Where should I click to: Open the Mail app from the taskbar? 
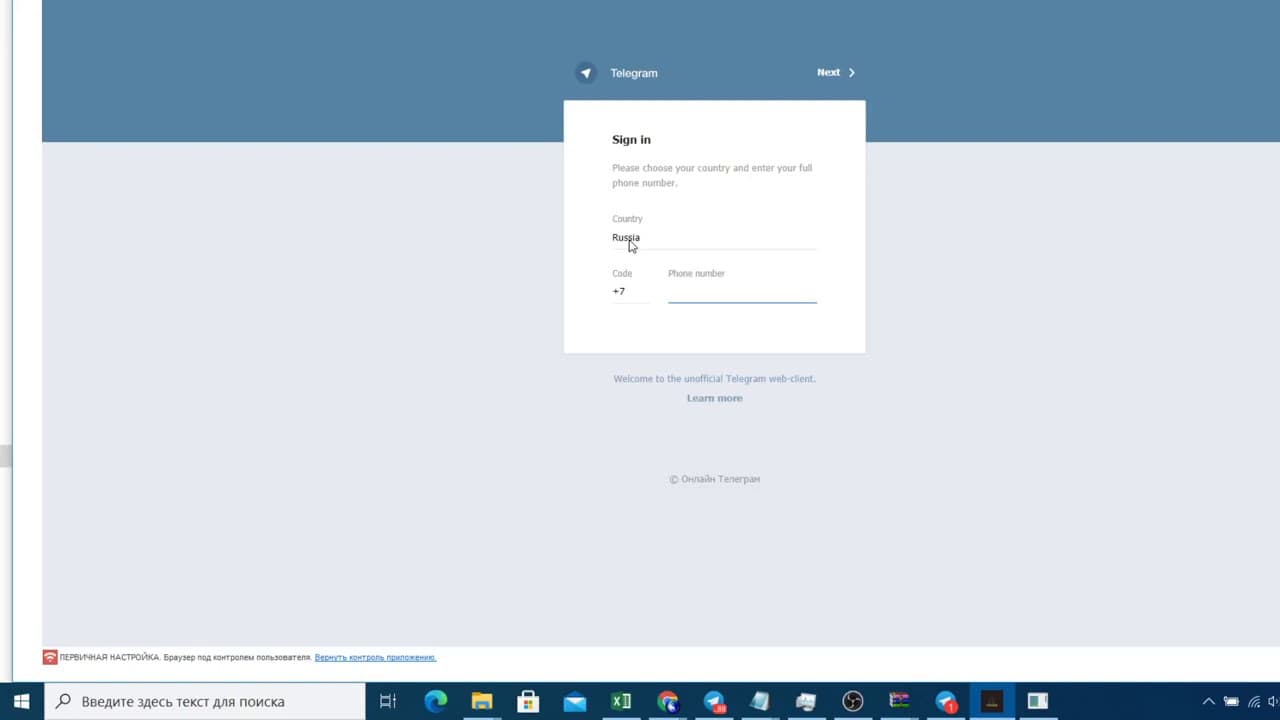click(575, 701)
